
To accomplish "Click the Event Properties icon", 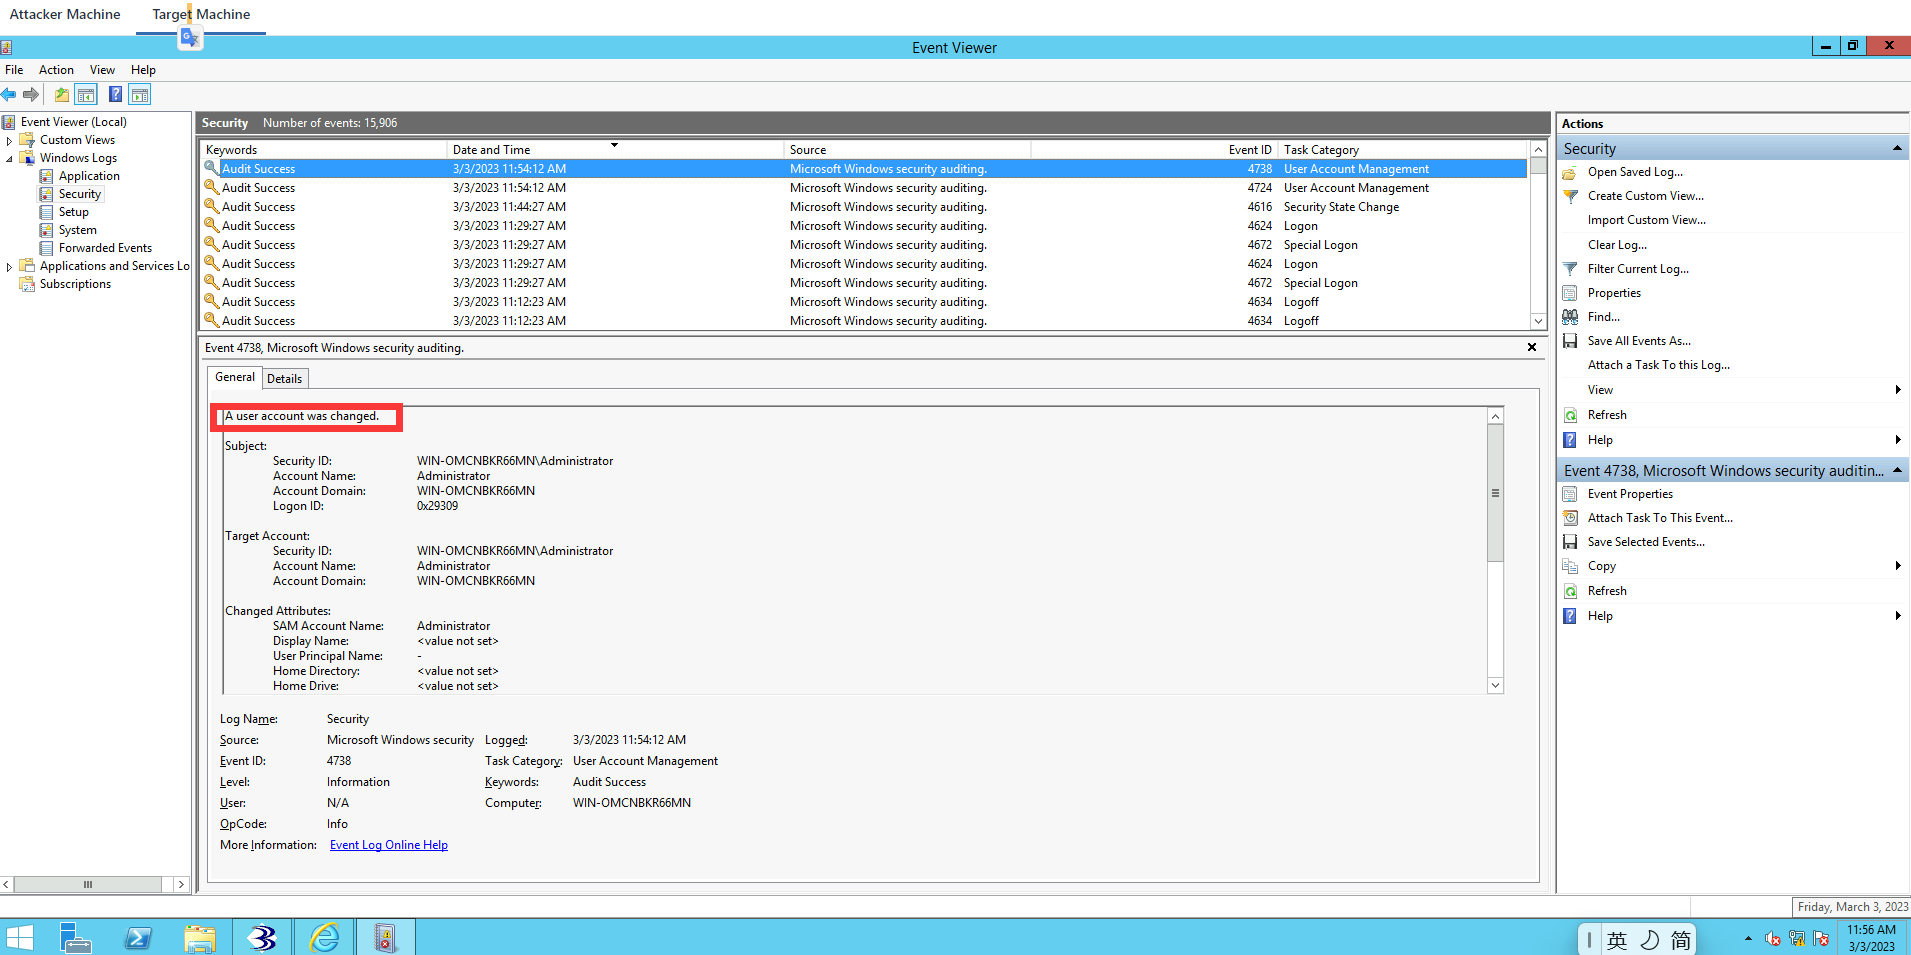I will coord(1570,494).
